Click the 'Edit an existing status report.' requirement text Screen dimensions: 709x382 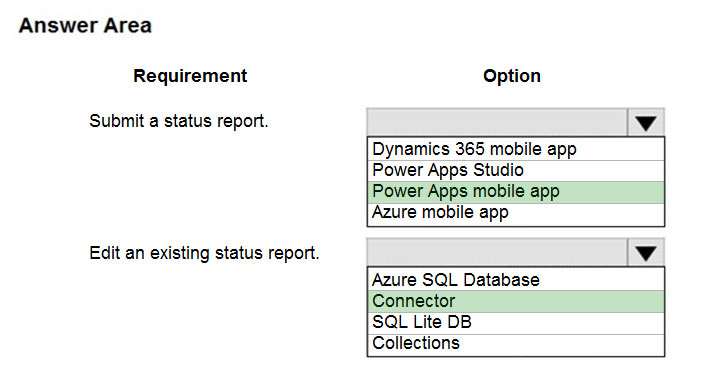[204, 253]
